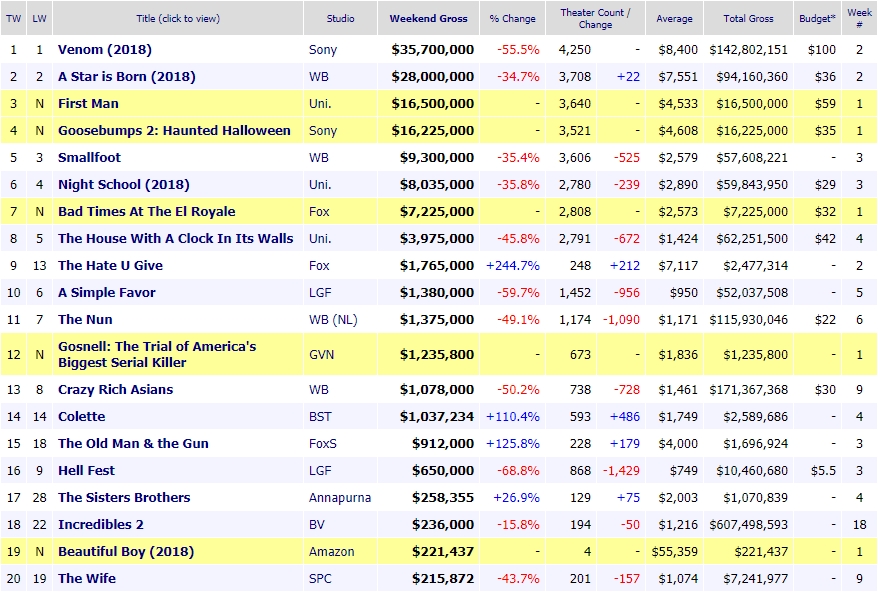The image size is (878, 592).
Task: Click the 4,250 theater count
Action: pyautogui.click(x=575, y=50)
